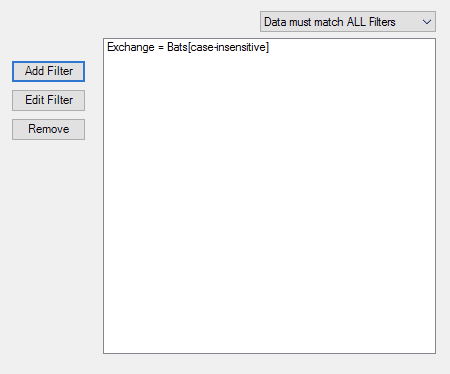450x374 pixels.
Task: Click the 'Data must match ALL Filters' text
Action: coord(330,22)
